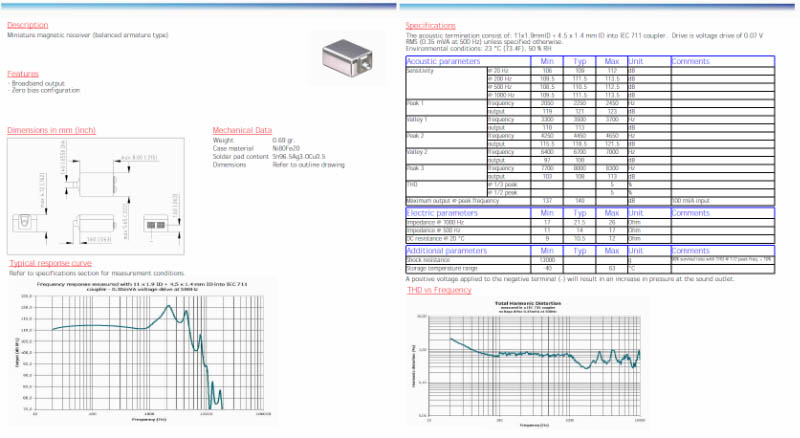Click the 'Weight' label in Mechanical Data
Image resolution: width=800 pixels, height=438 pixels.
coord(223,140)
